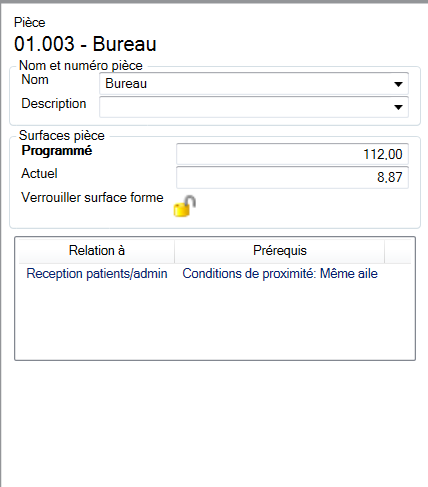Click the Actuel label
Viewport: 428px width, 487px height.
[39, 174]
